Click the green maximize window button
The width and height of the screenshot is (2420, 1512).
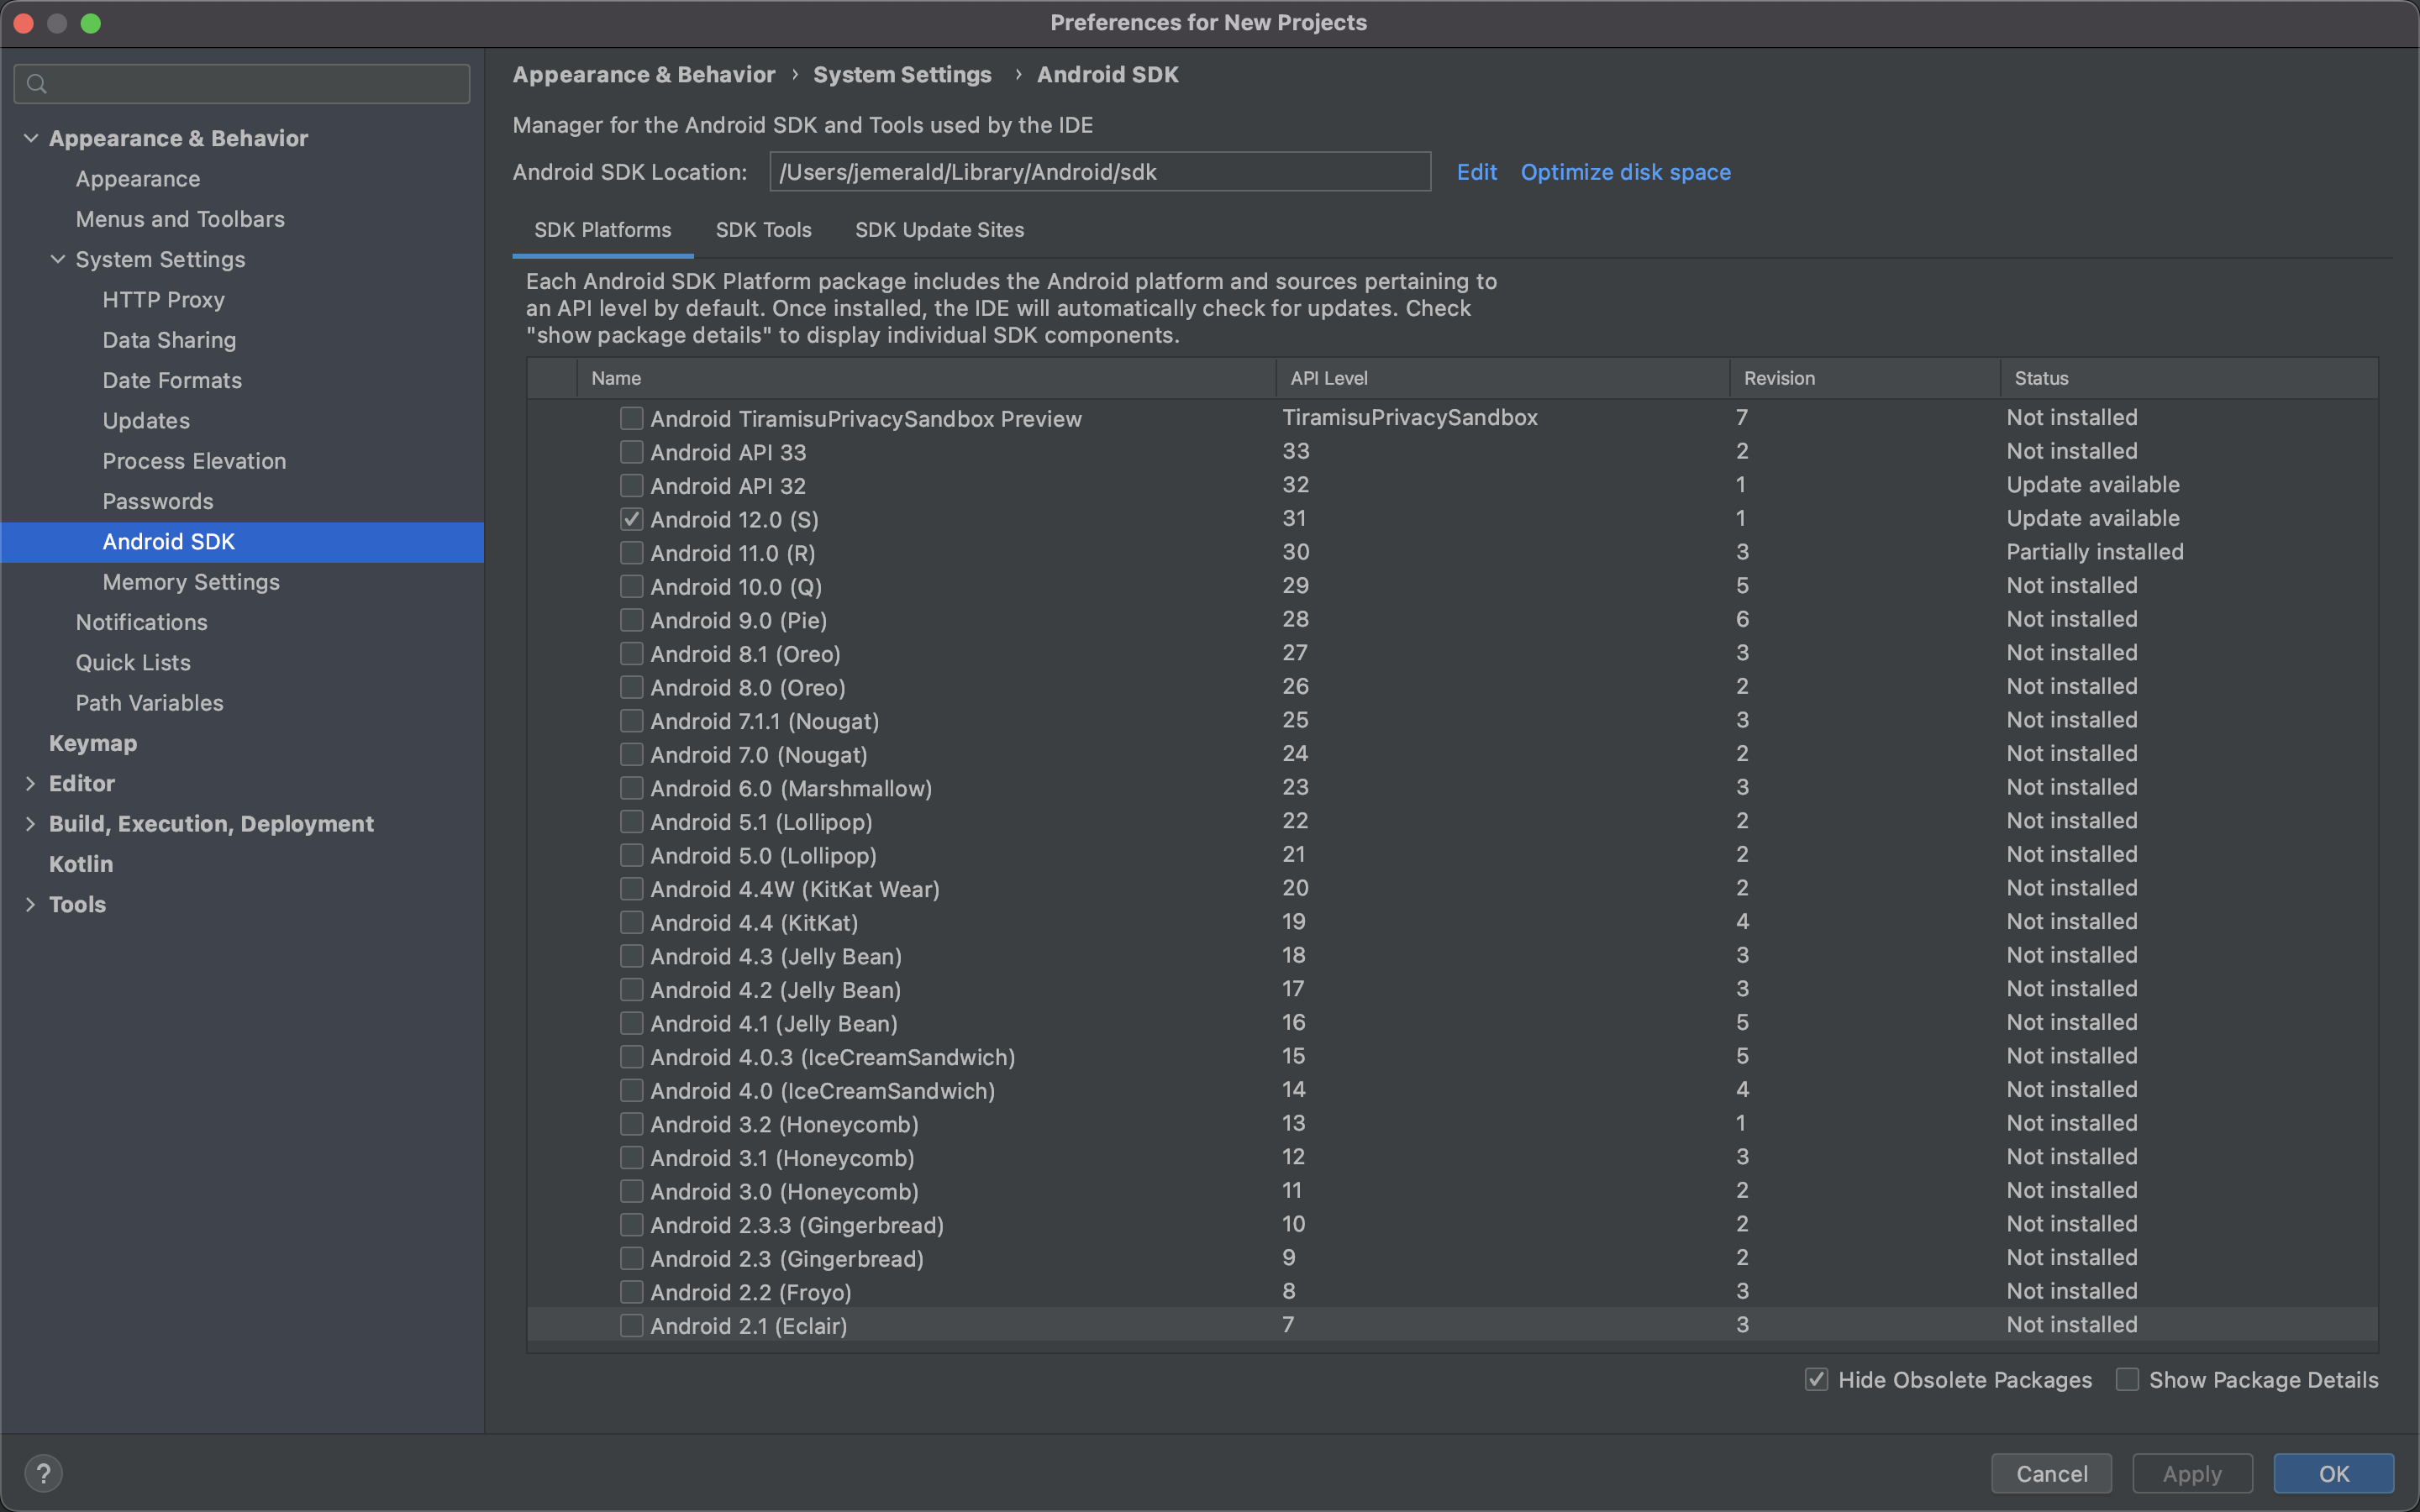(x=91, y=23)
